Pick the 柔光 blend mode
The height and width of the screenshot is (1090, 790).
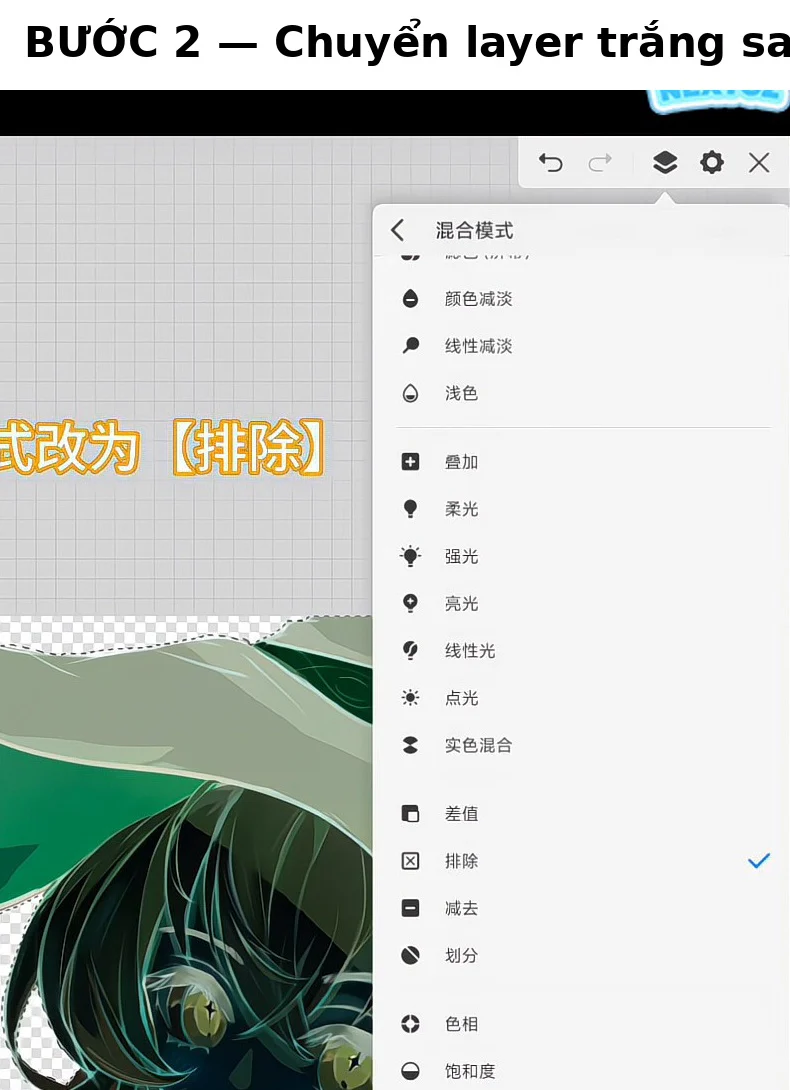point(462,509)
